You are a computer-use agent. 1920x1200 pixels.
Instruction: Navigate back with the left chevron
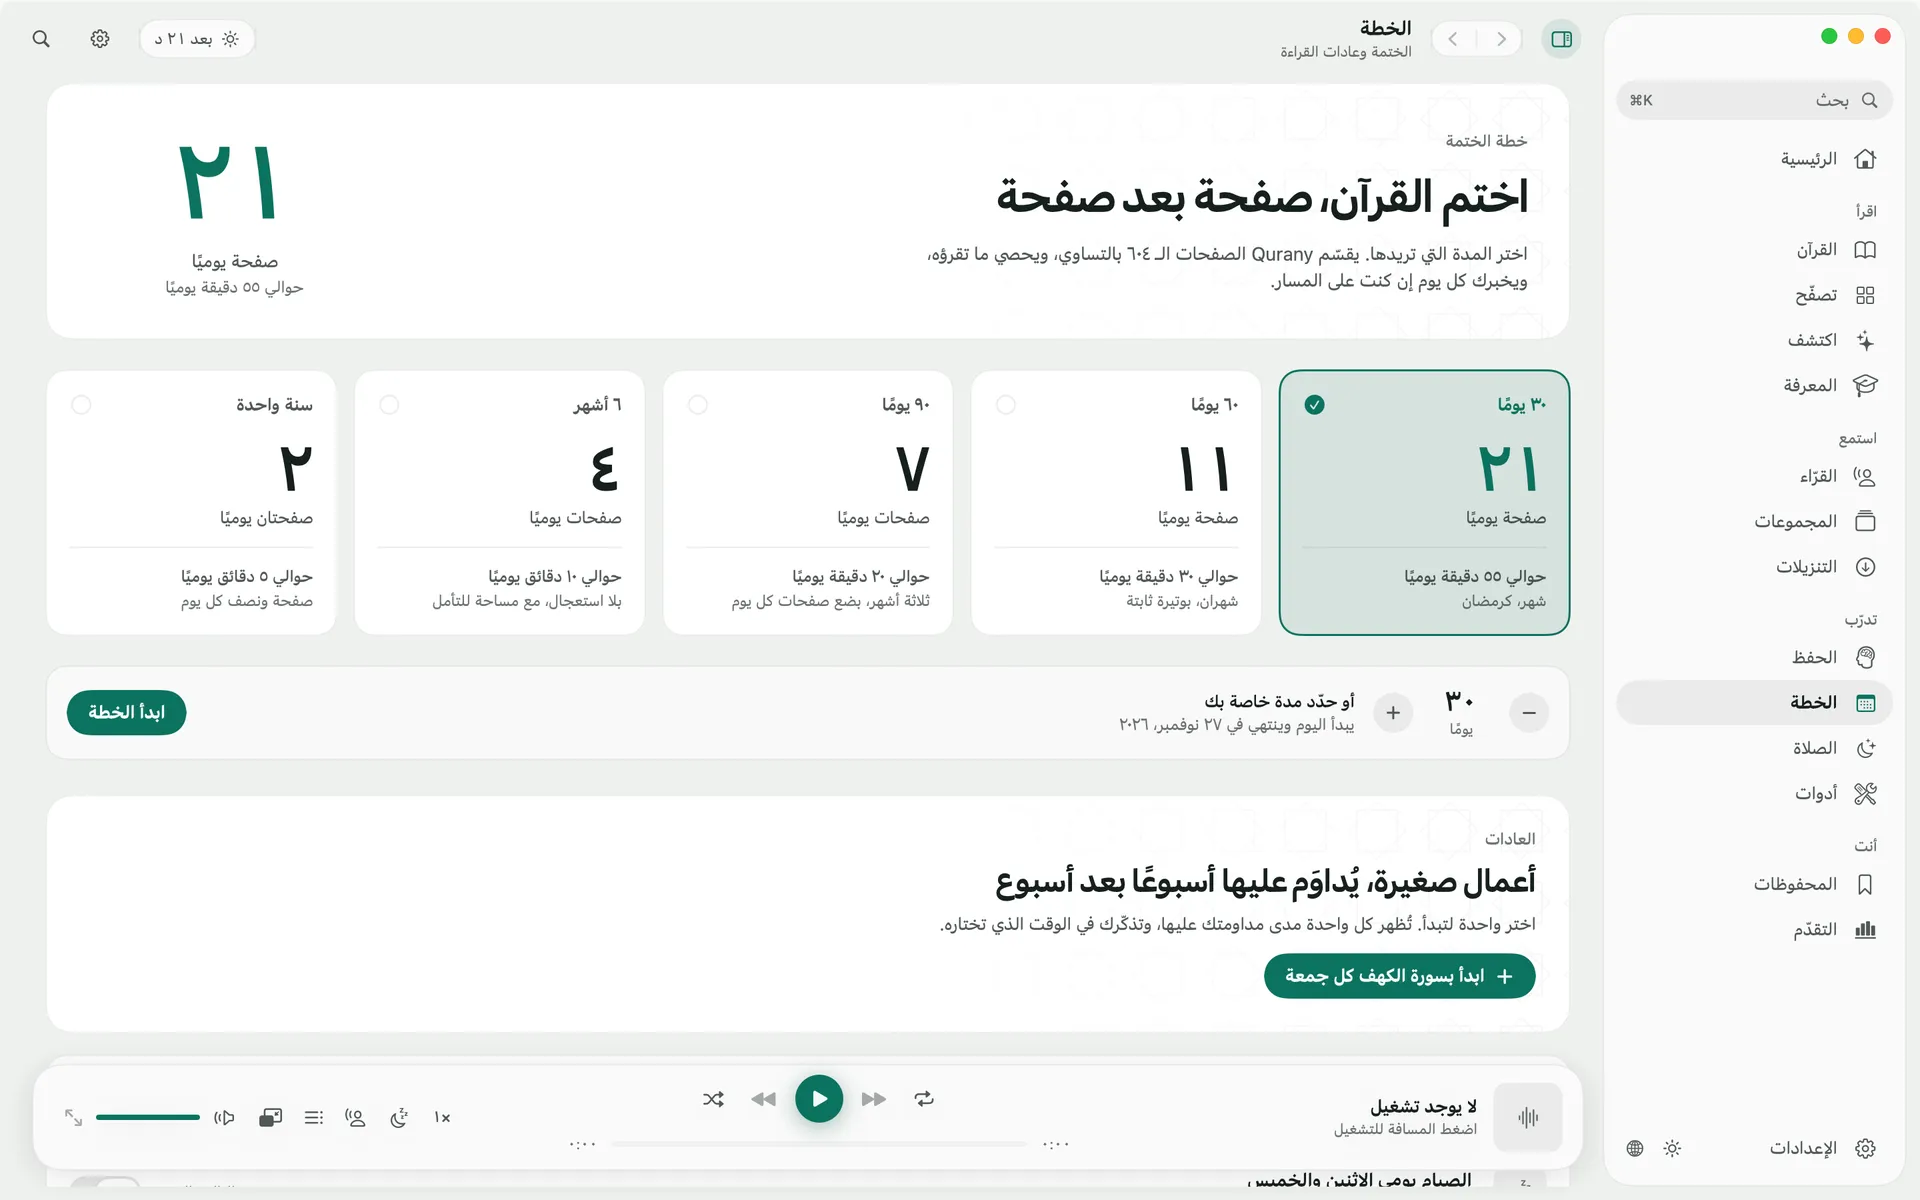[x=1453, y=39]
